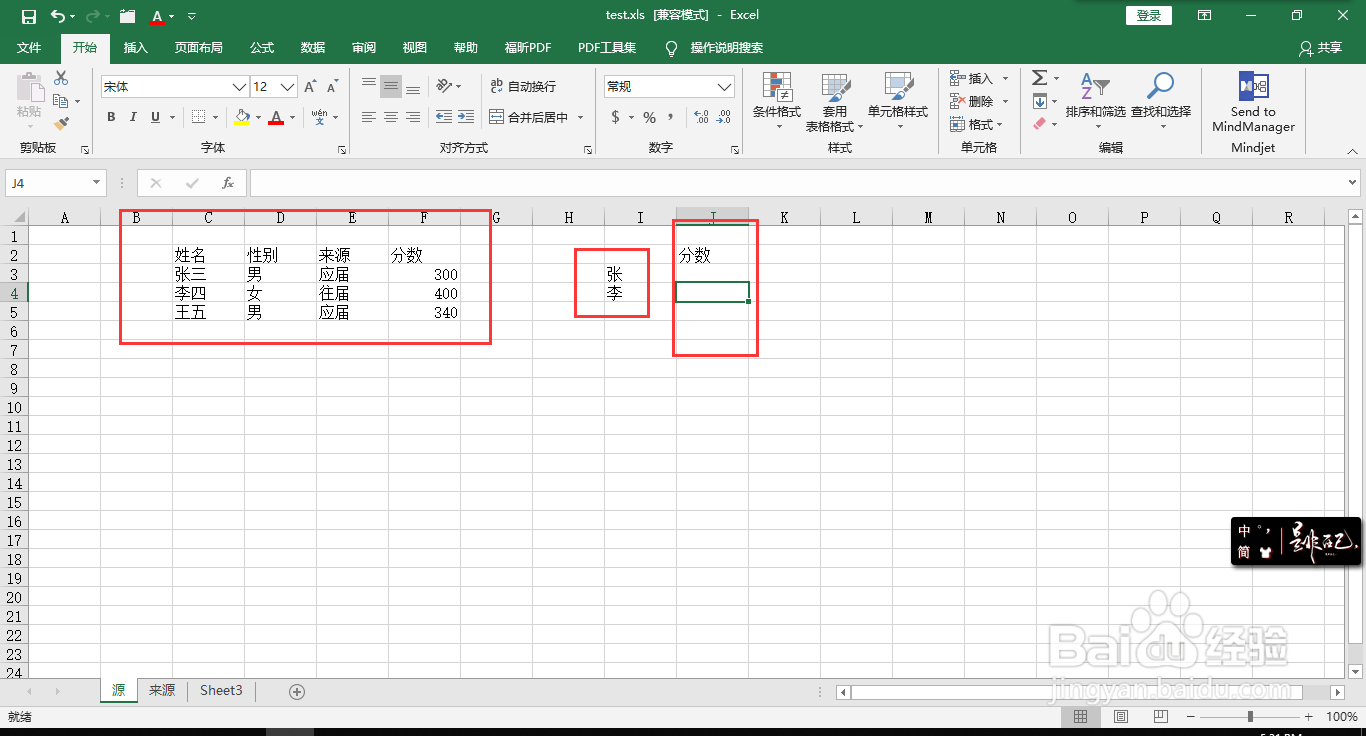Open 条件格式 conditional formatting
Image resolution: width=1366 pixels, height=736 pixels.
pyautogui.click(x=777, y=102)
